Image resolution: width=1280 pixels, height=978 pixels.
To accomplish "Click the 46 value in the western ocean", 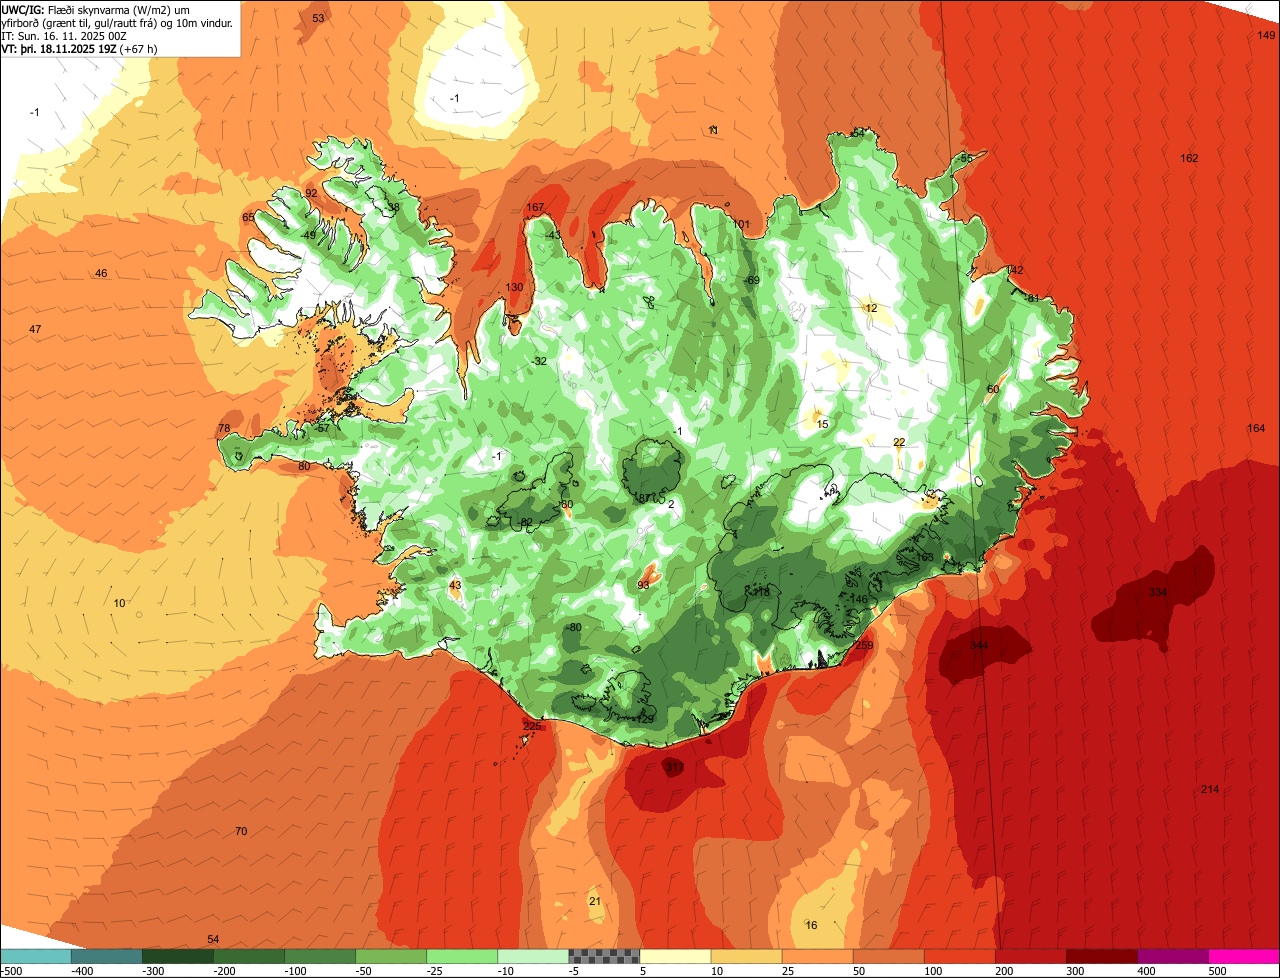I will click(101, 274).
